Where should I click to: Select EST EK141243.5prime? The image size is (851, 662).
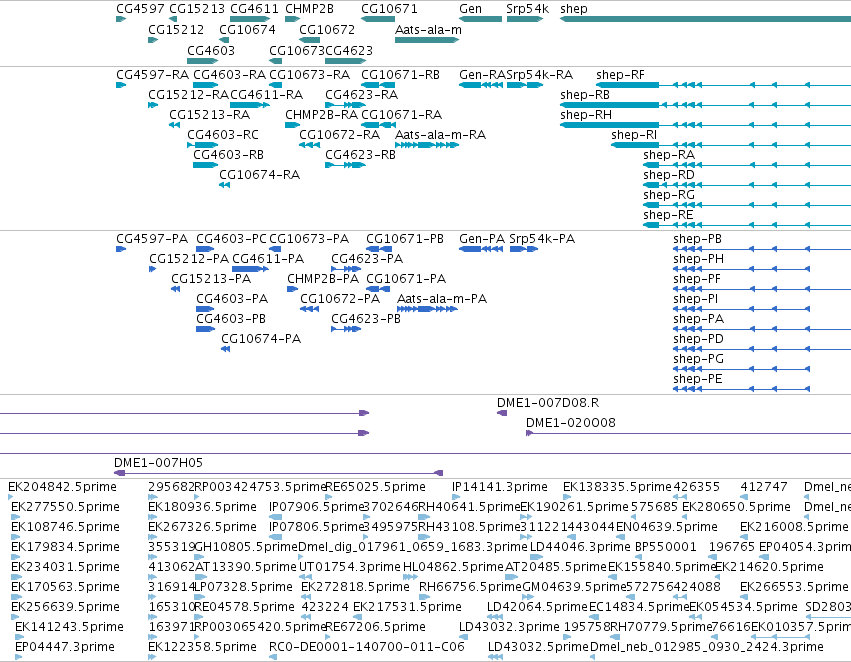point(69,627)
